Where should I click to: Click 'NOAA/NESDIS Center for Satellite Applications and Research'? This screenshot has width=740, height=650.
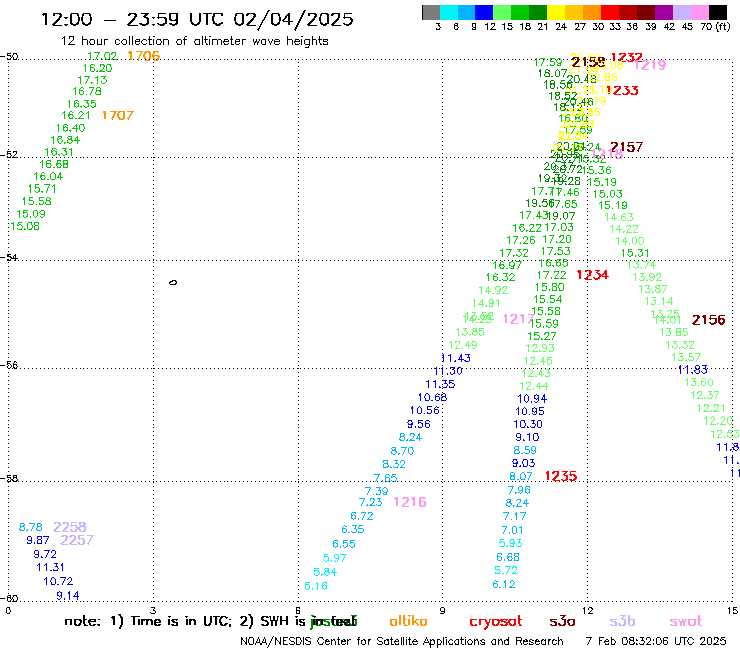pos(402,641)
